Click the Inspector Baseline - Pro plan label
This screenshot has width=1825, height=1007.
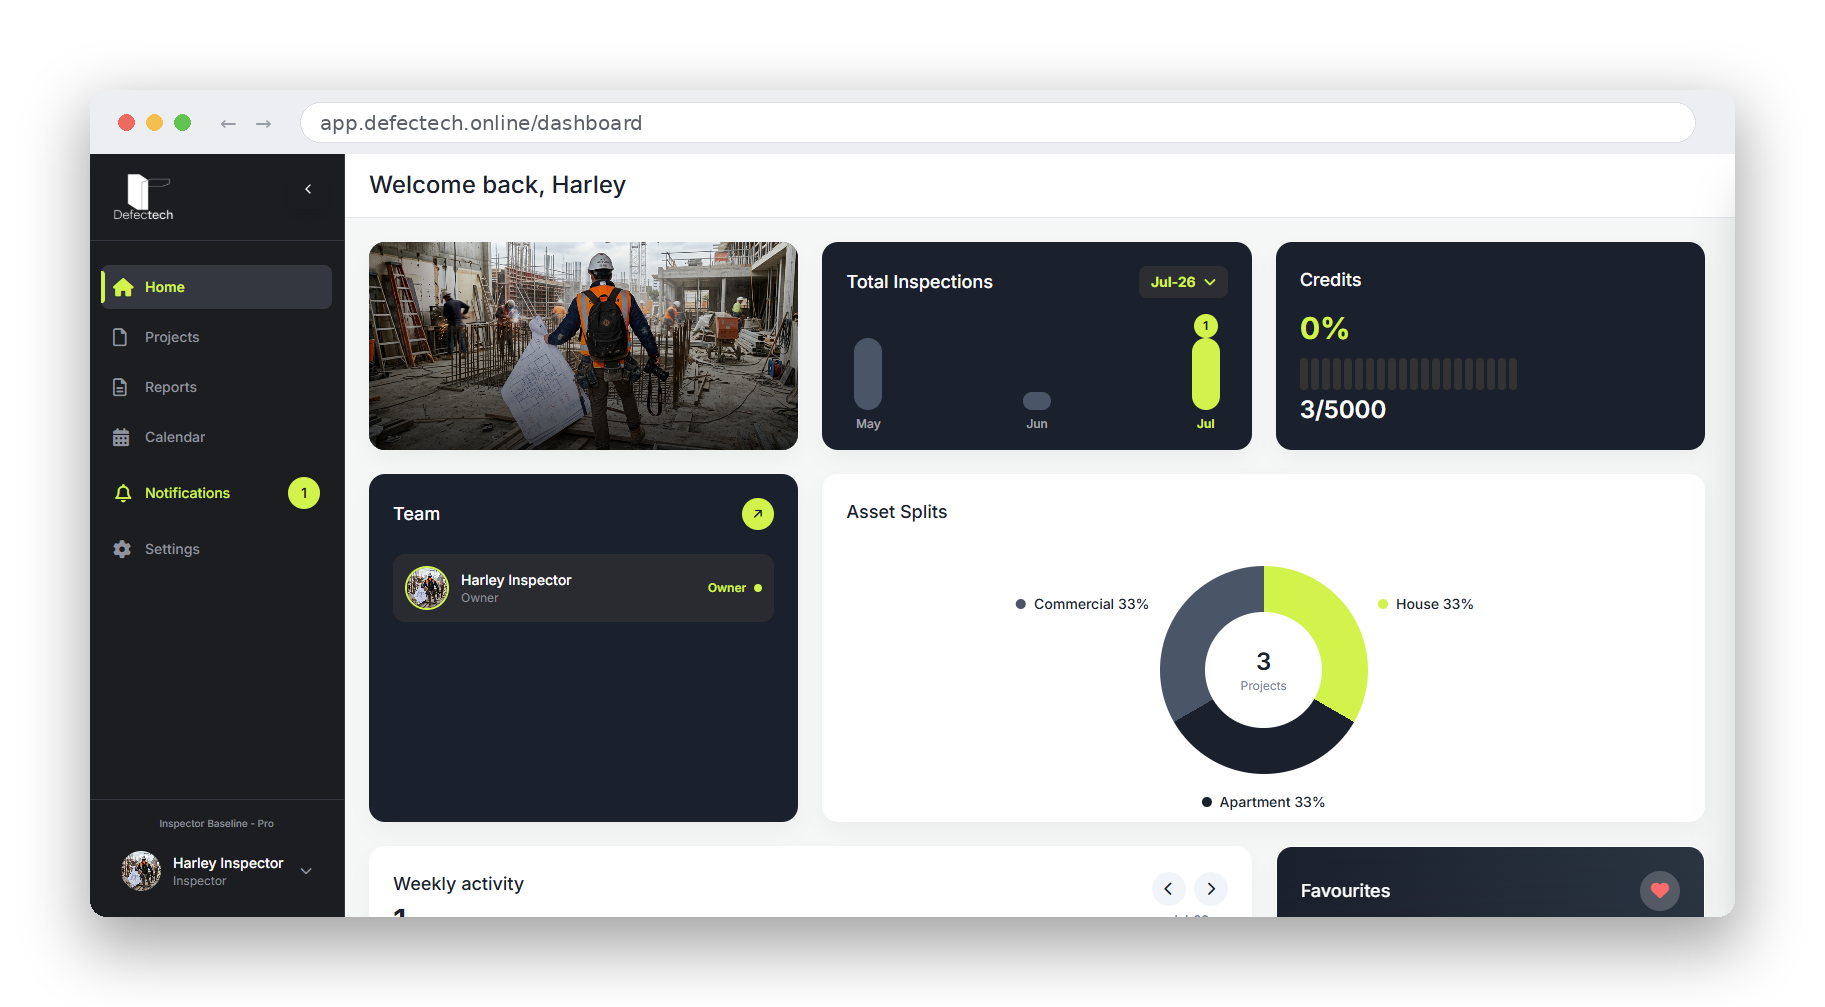click(216, 824)
